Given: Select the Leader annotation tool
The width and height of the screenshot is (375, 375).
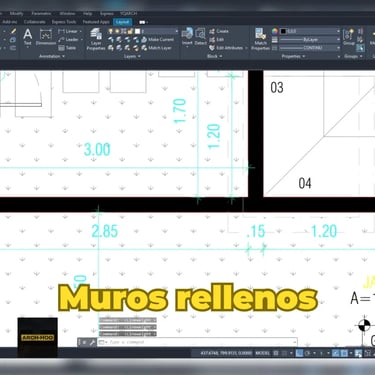Looking at the screenshot, I should point(69,40).
